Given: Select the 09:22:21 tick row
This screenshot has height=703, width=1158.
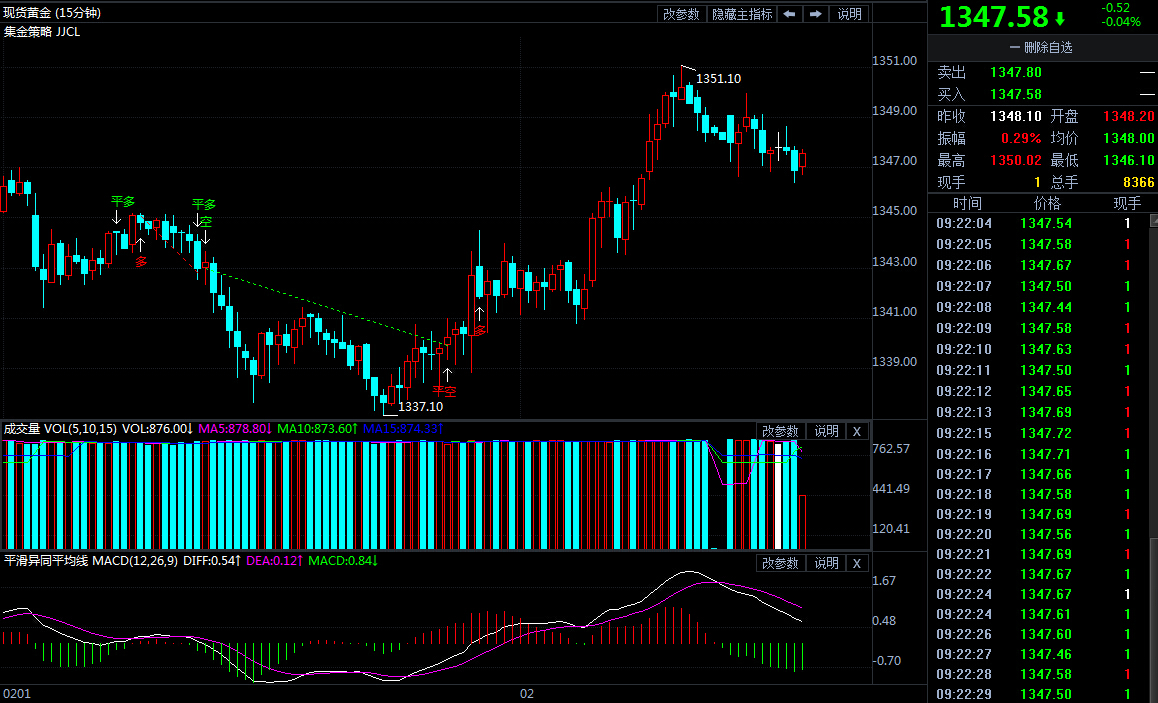Looking at the screenshot, I should pyautogui.click(x=1038, y=554).
